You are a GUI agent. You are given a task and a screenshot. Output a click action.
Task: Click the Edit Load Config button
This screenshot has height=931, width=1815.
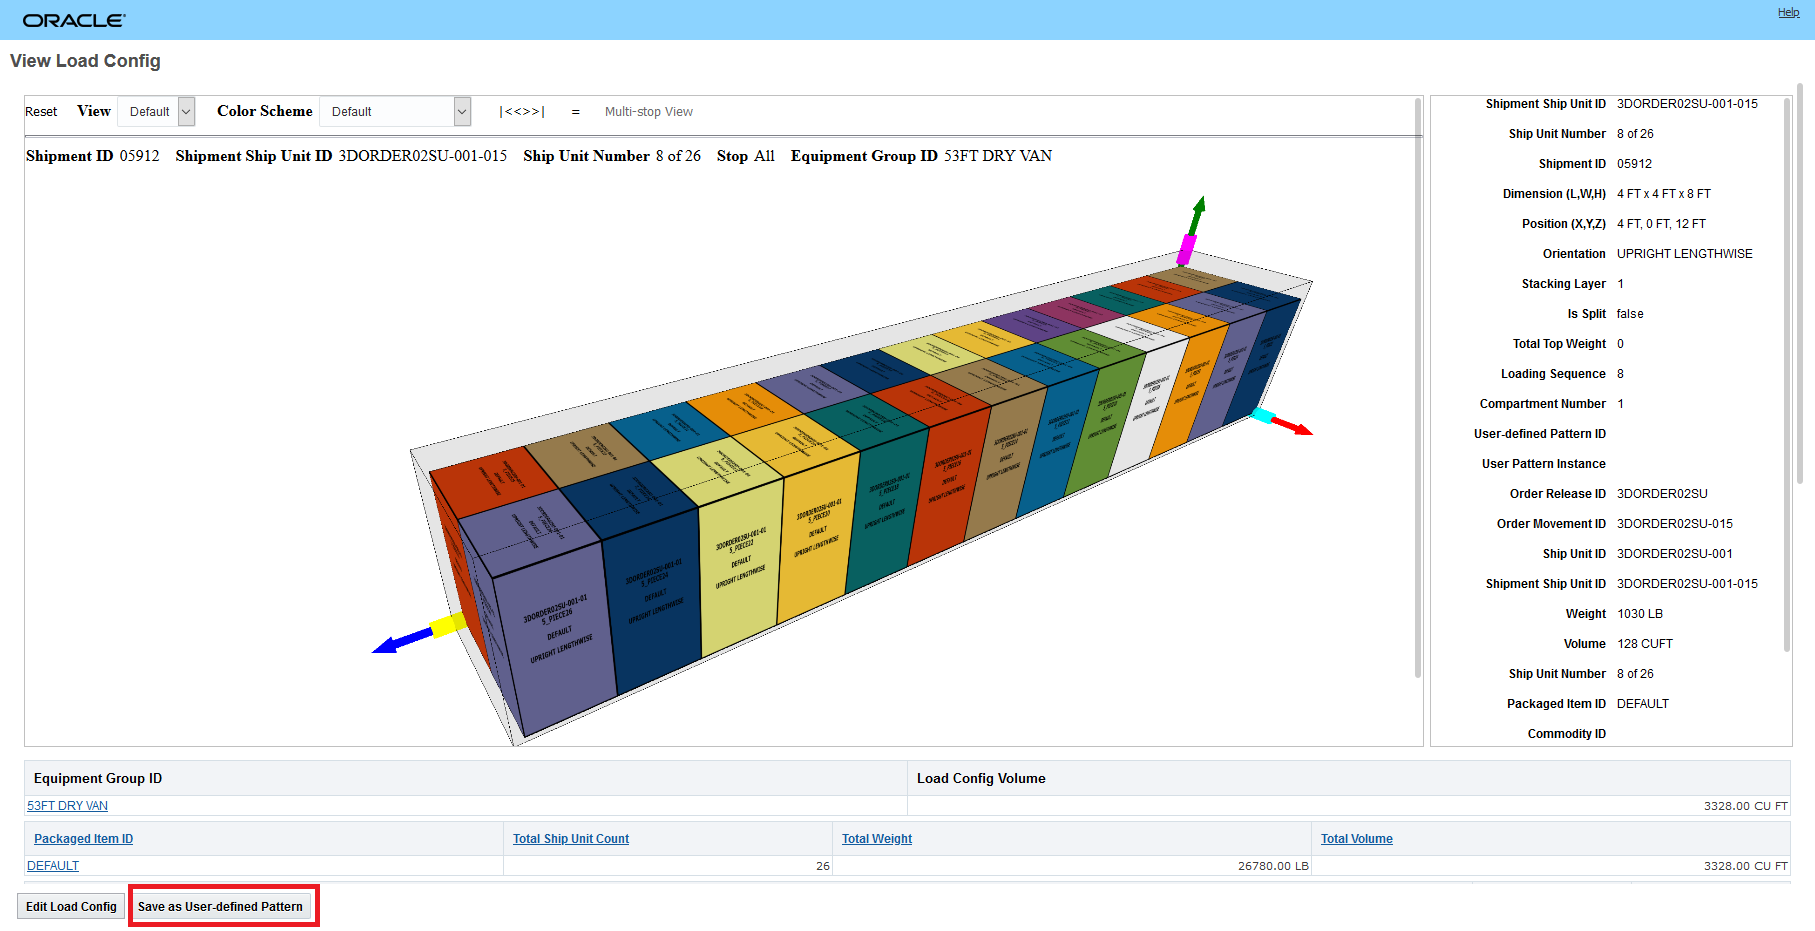(71, 907)
